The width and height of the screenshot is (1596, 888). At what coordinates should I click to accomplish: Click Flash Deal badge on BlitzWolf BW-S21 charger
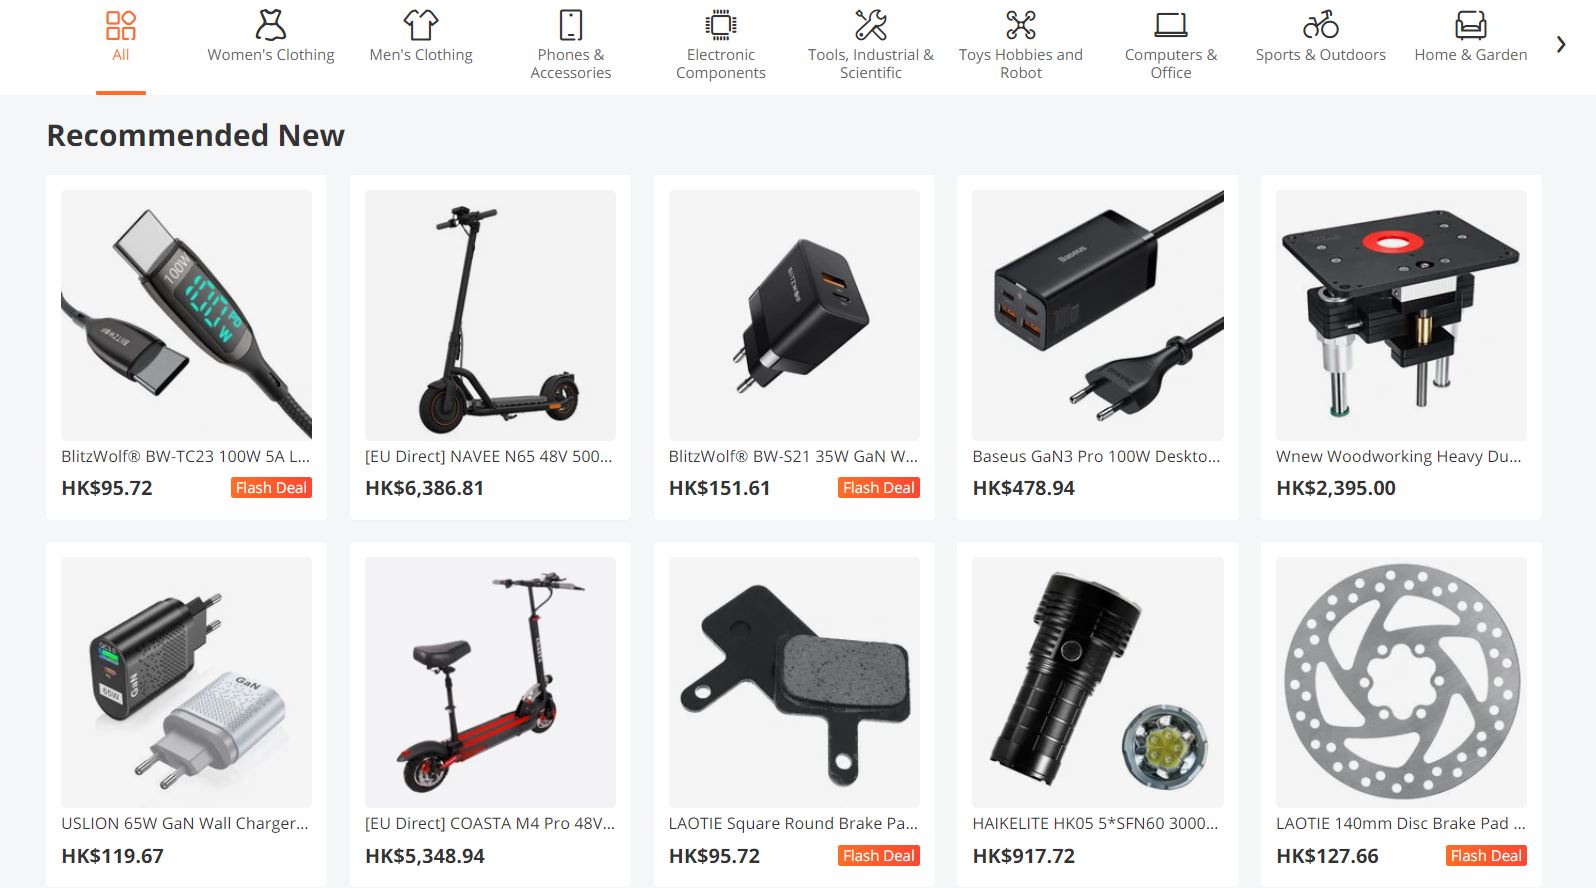click(879, 488)
